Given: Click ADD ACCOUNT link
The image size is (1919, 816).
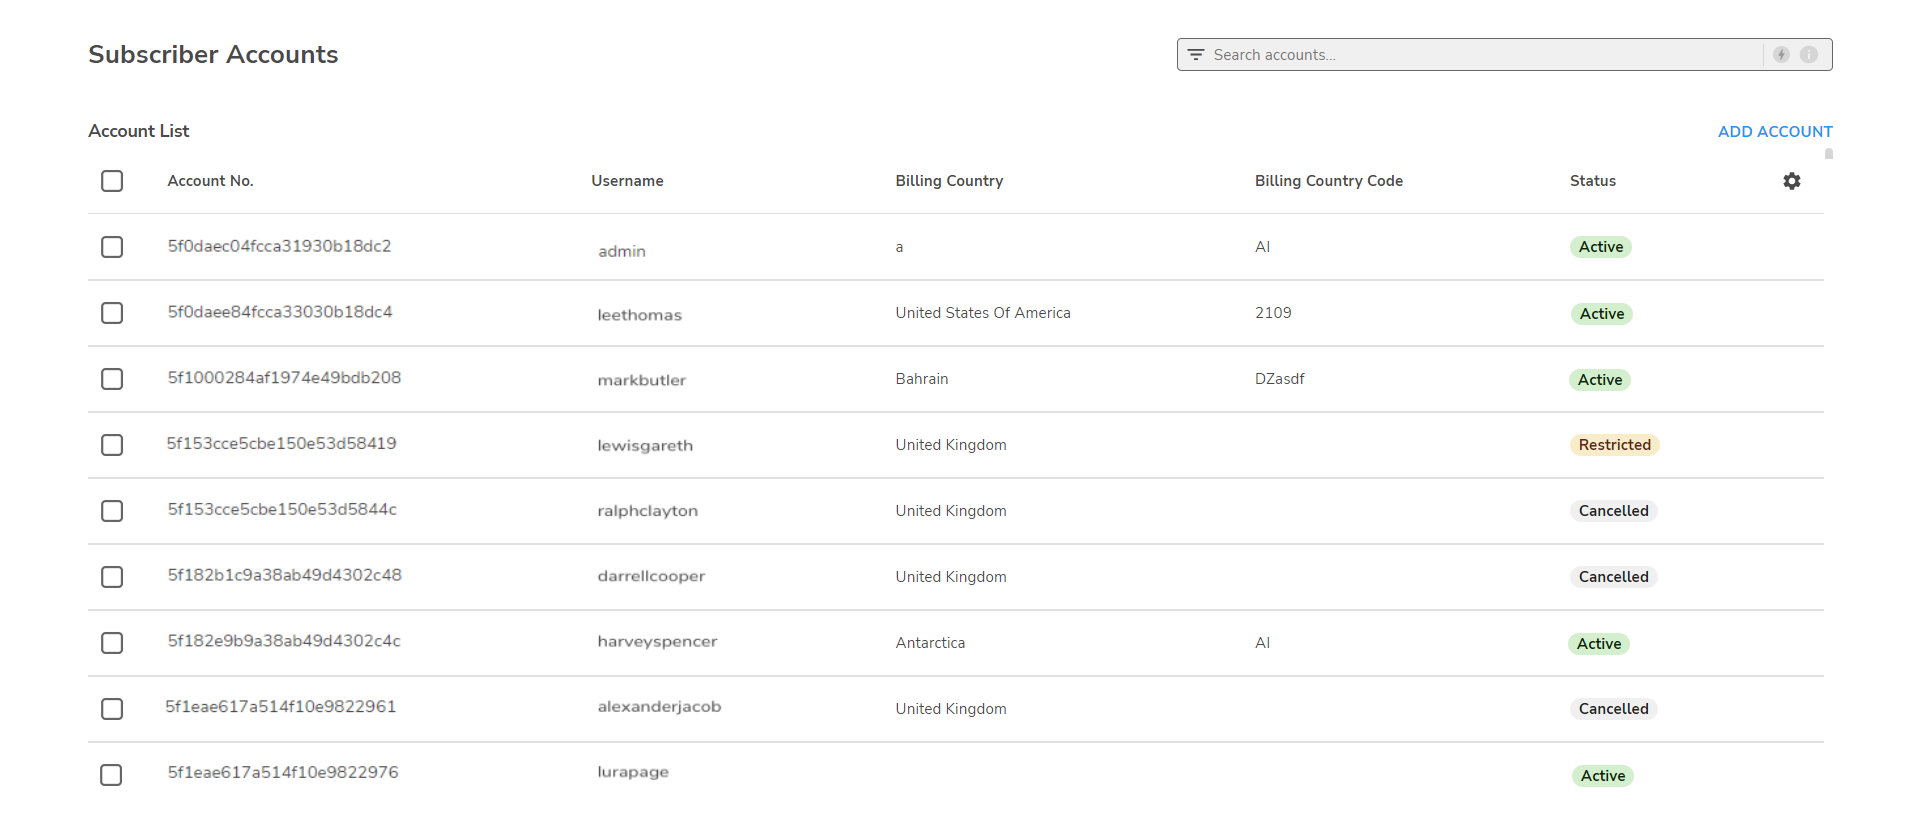Looking at the screenshot, I should (x=1774, y=132).
